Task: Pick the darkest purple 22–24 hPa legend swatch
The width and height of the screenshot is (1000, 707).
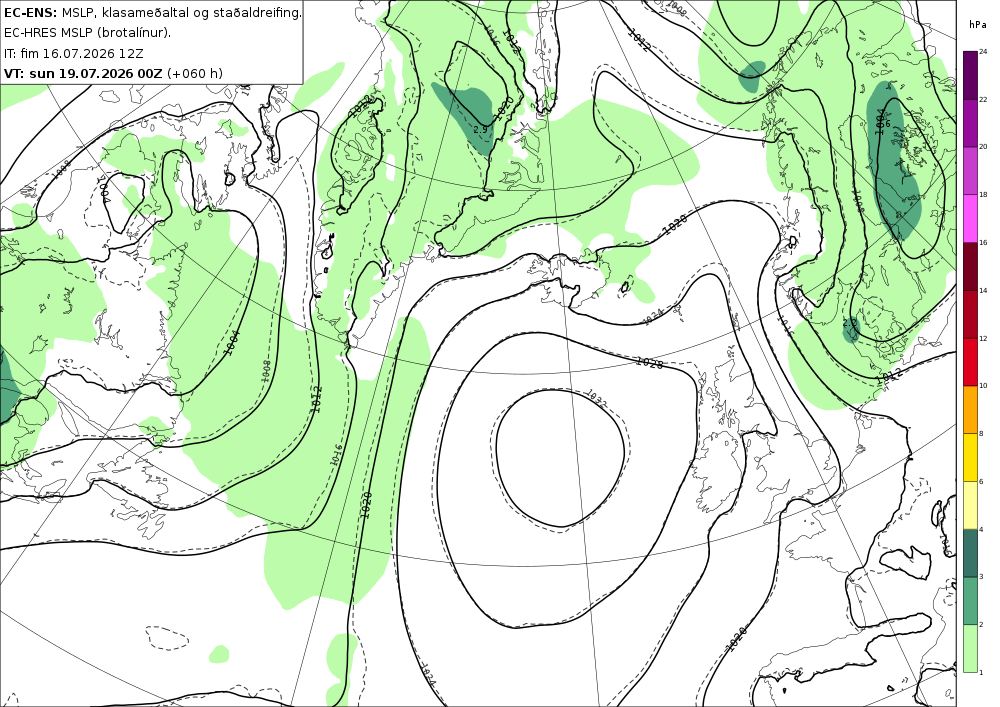Action: (x=970, y=75)
